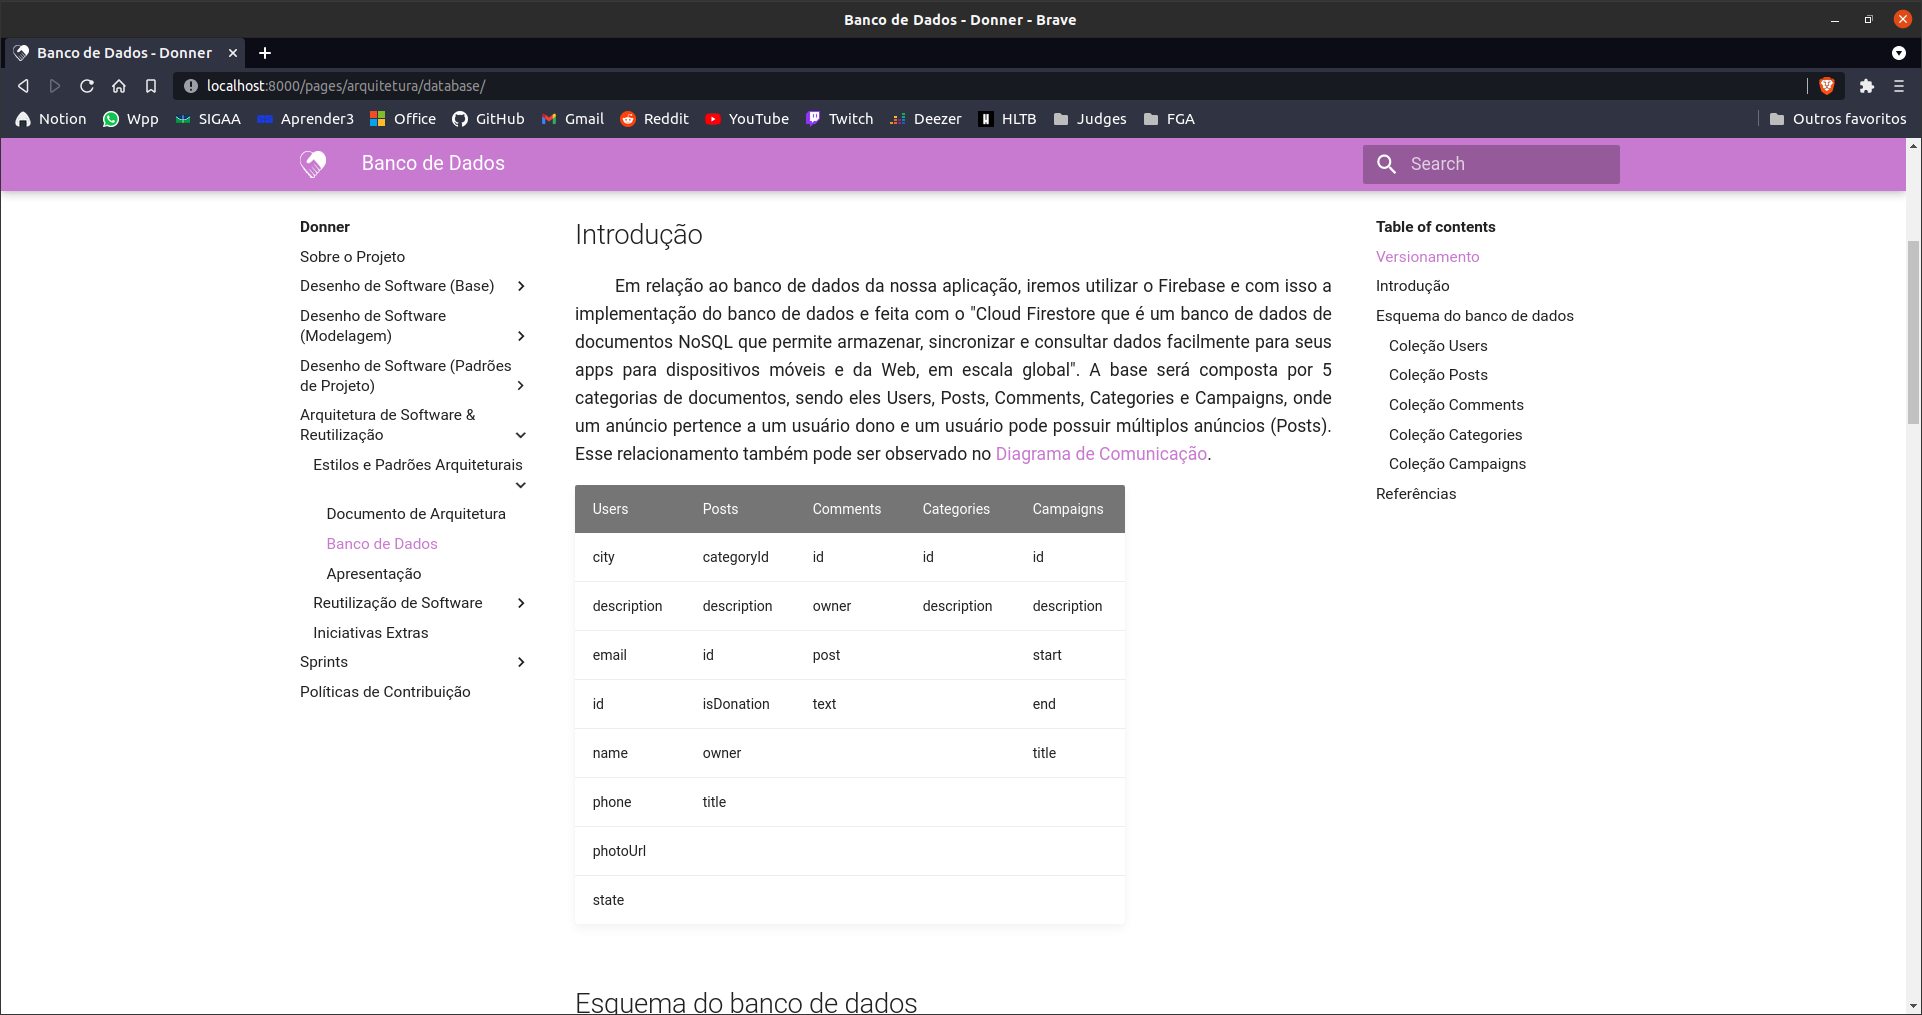Jump to Coleção Comments section

(1456, 405)
